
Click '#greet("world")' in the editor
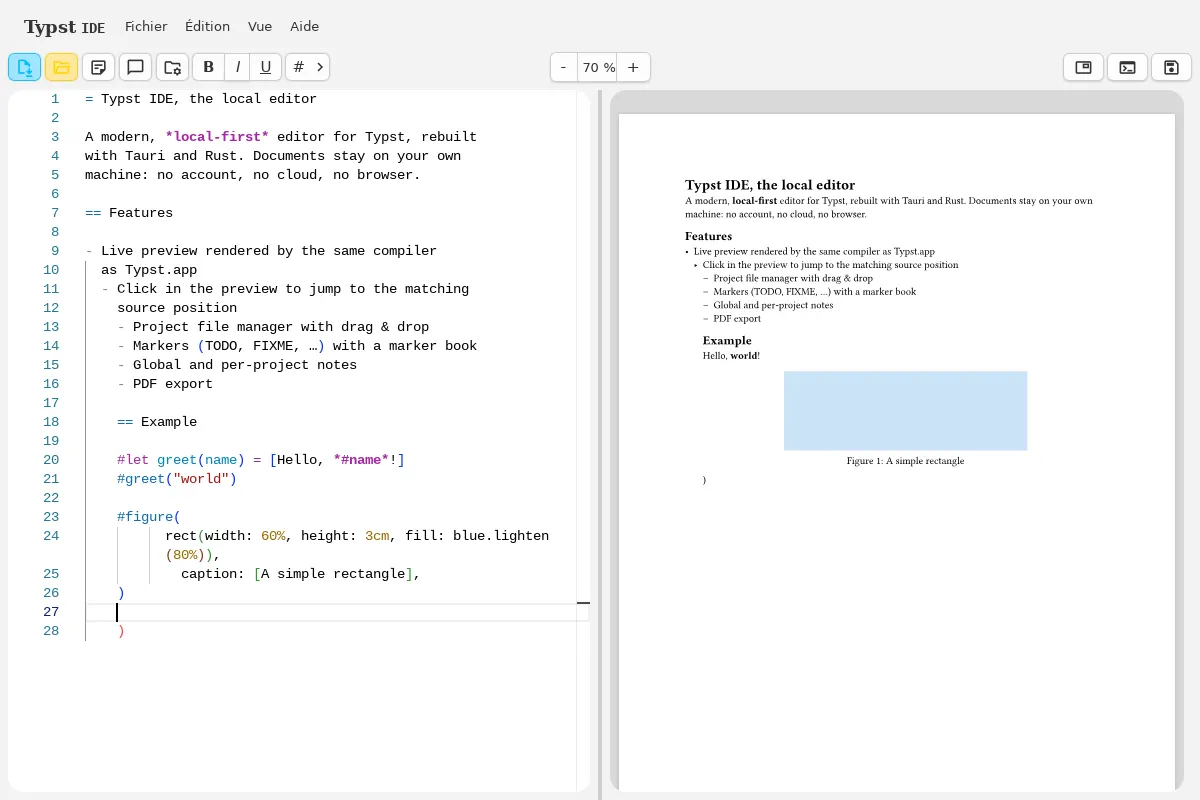[x=177, y=479]
